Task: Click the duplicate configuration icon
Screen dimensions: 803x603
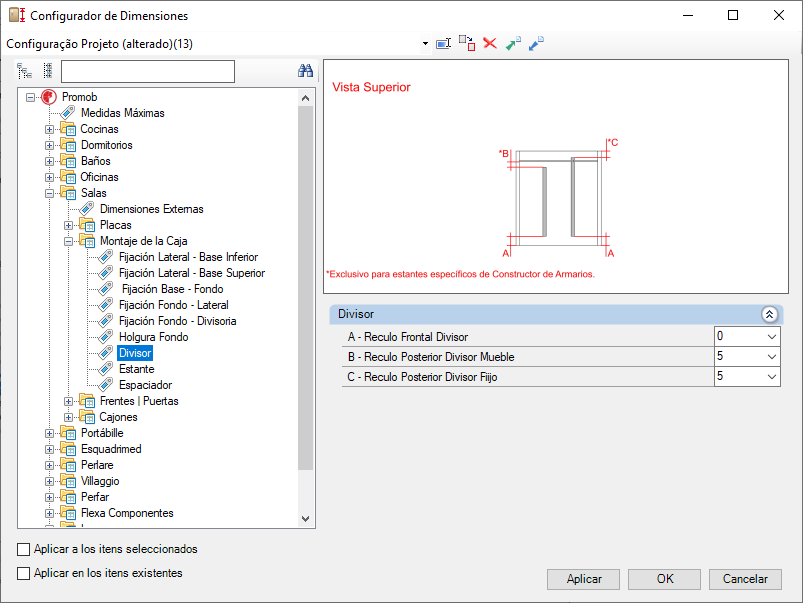Action: [467, 43]
